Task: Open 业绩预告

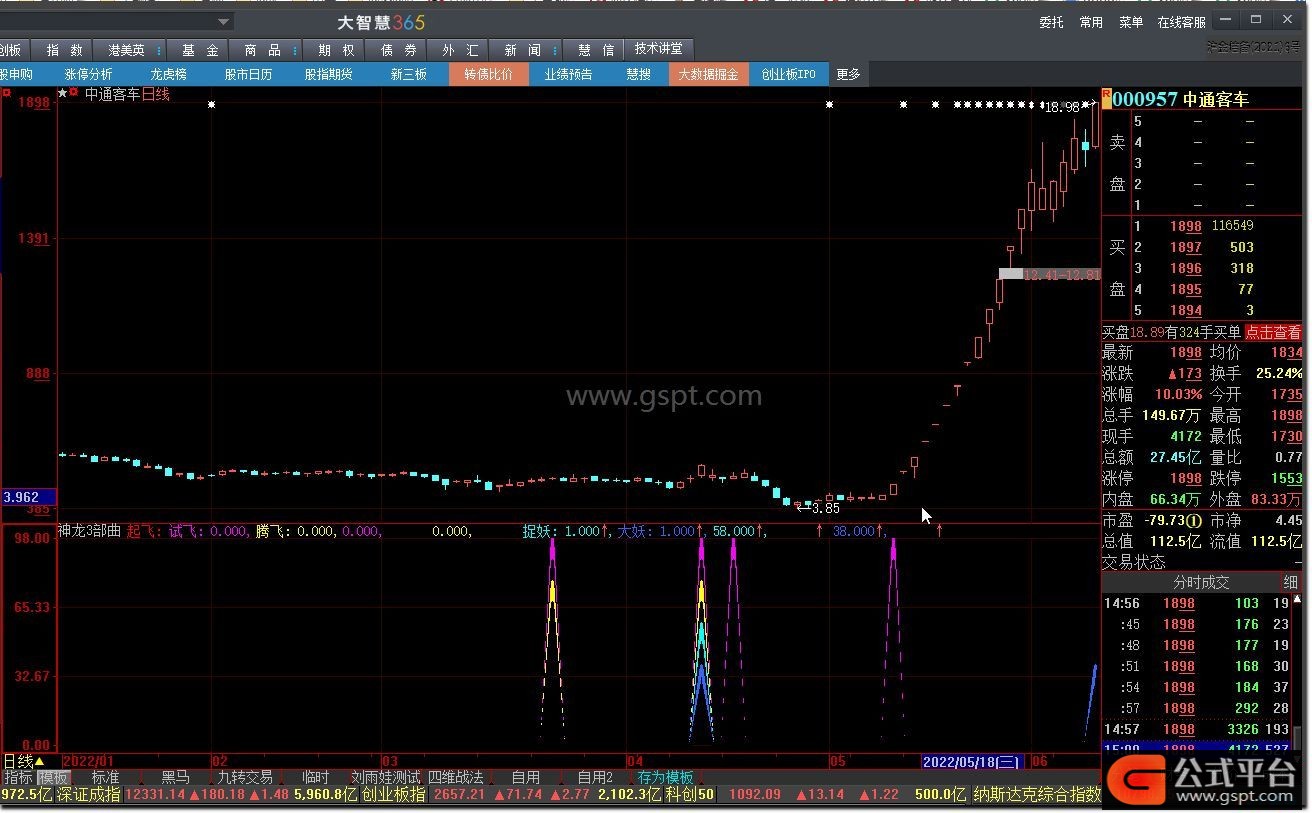Action: 568,74
